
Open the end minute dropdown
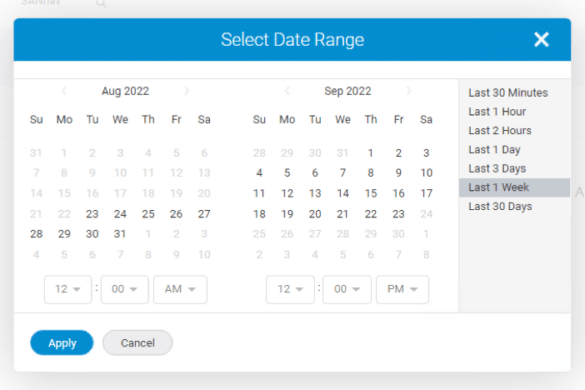point(347,289)
